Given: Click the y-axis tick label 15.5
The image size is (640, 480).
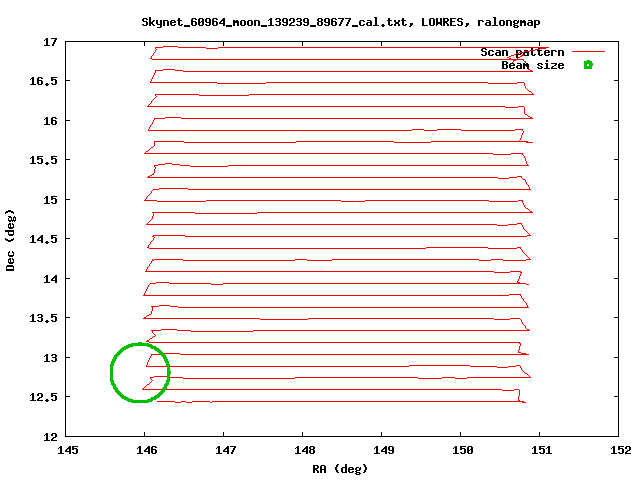Looking at the screenshot, I should pos(44,160).
